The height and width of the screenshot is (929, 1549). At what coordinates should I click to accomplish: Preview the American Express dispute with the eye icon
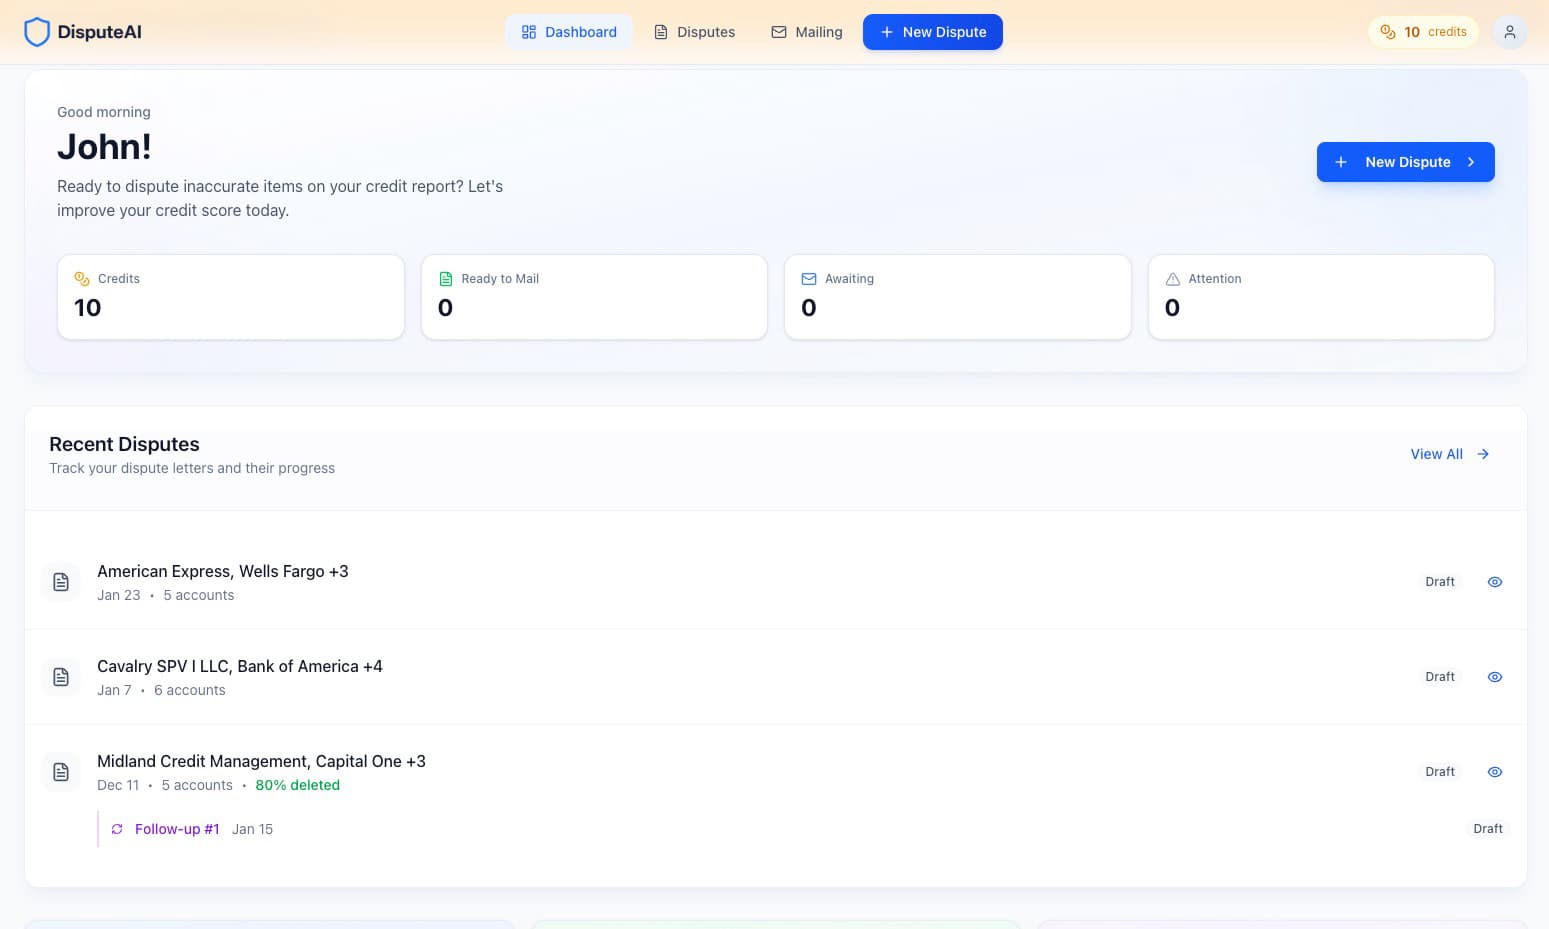[x=1494, y=581]
